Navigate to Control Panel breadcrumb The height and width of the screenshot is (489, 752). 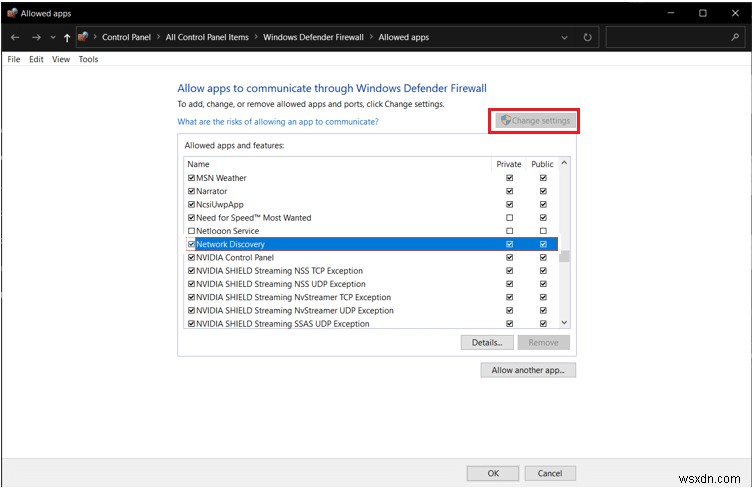126,37
